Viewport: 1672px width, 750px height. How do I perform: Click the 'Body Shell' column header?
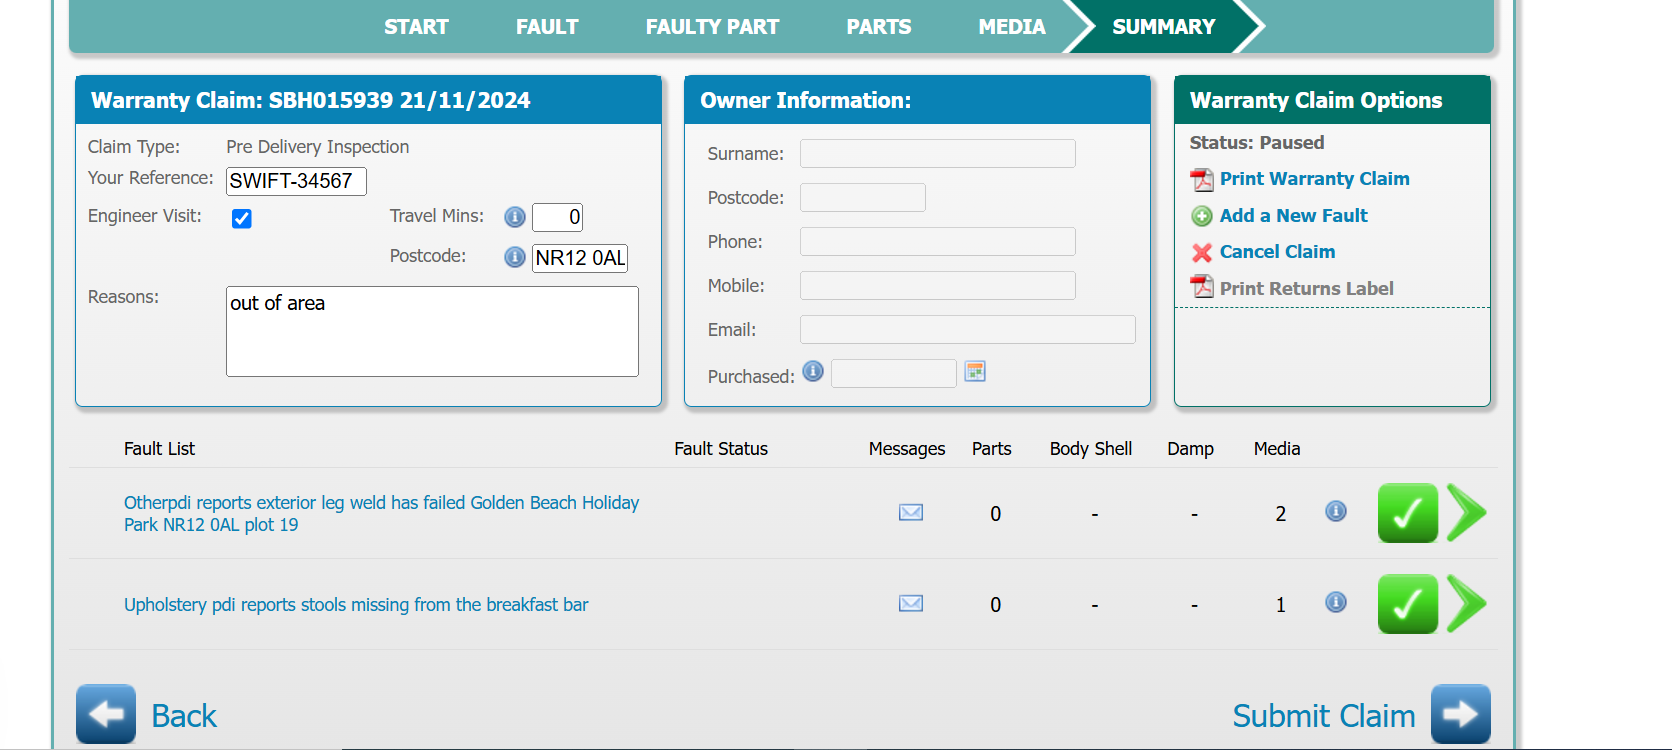pyautogui.click(x=1091, y=449)
